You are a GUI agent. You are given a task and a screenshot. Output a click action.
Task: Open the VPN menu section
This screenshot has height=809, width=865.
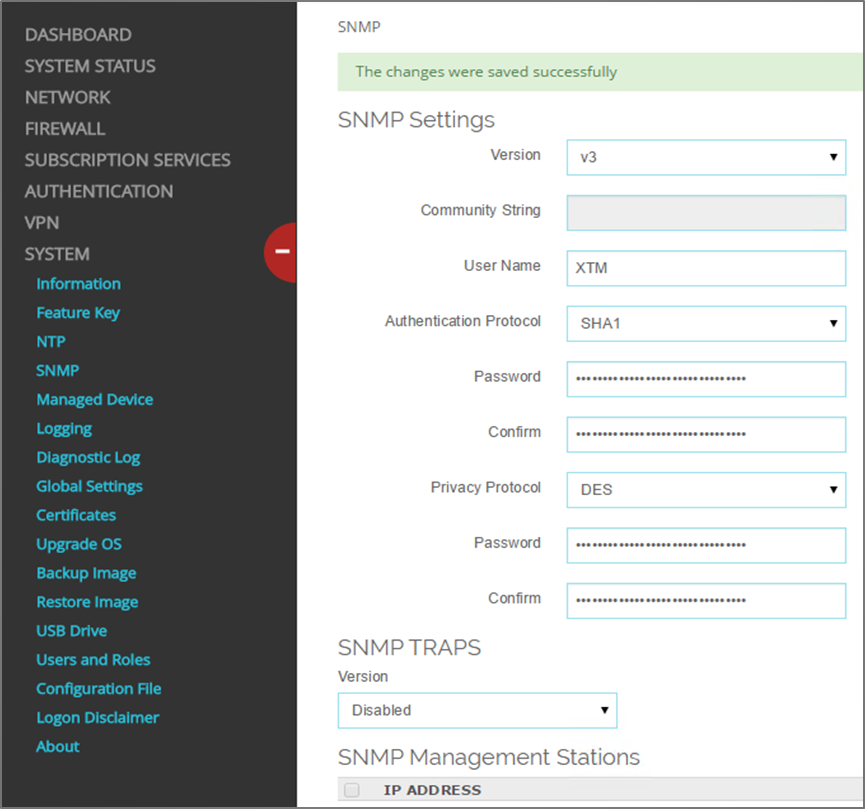[42, 223]
